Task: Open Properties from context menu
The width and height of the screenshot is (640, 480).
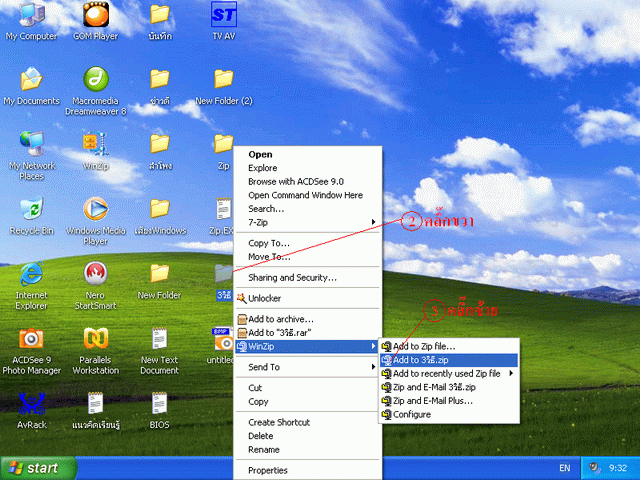Action: pos(308,470)
